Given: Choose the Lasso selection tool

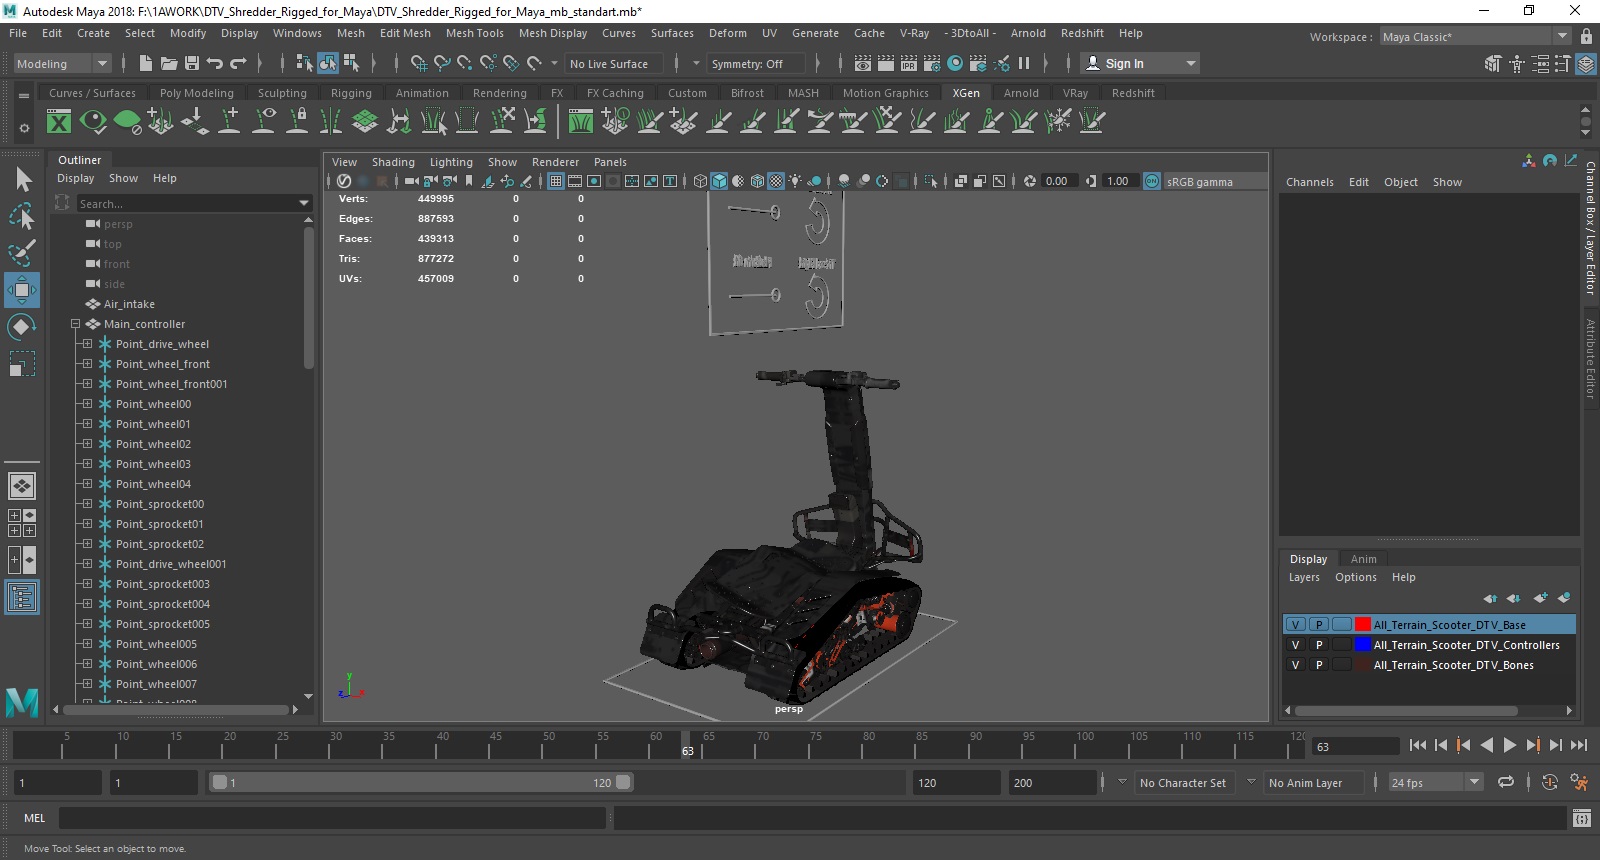Looking at the screenshot, I should [22, 216].
